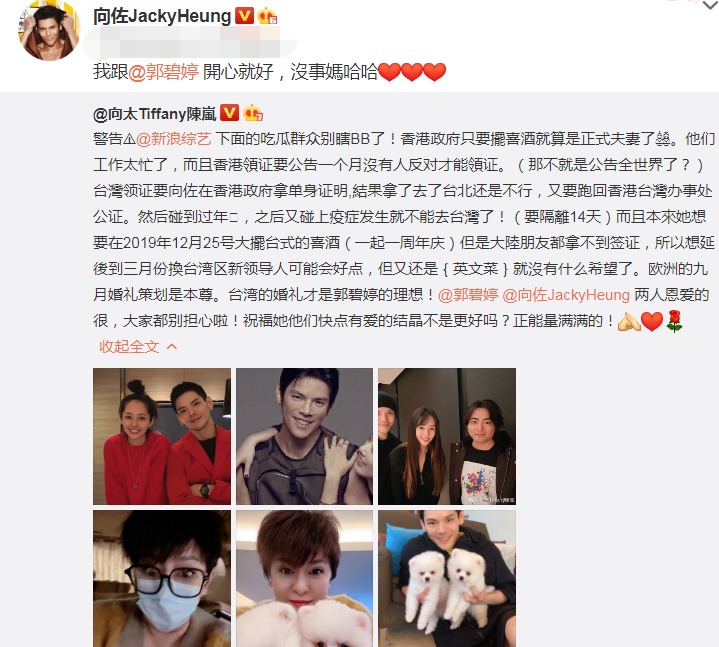Open 向佐JackyHeung username link in the header

(x=162, y=16)
